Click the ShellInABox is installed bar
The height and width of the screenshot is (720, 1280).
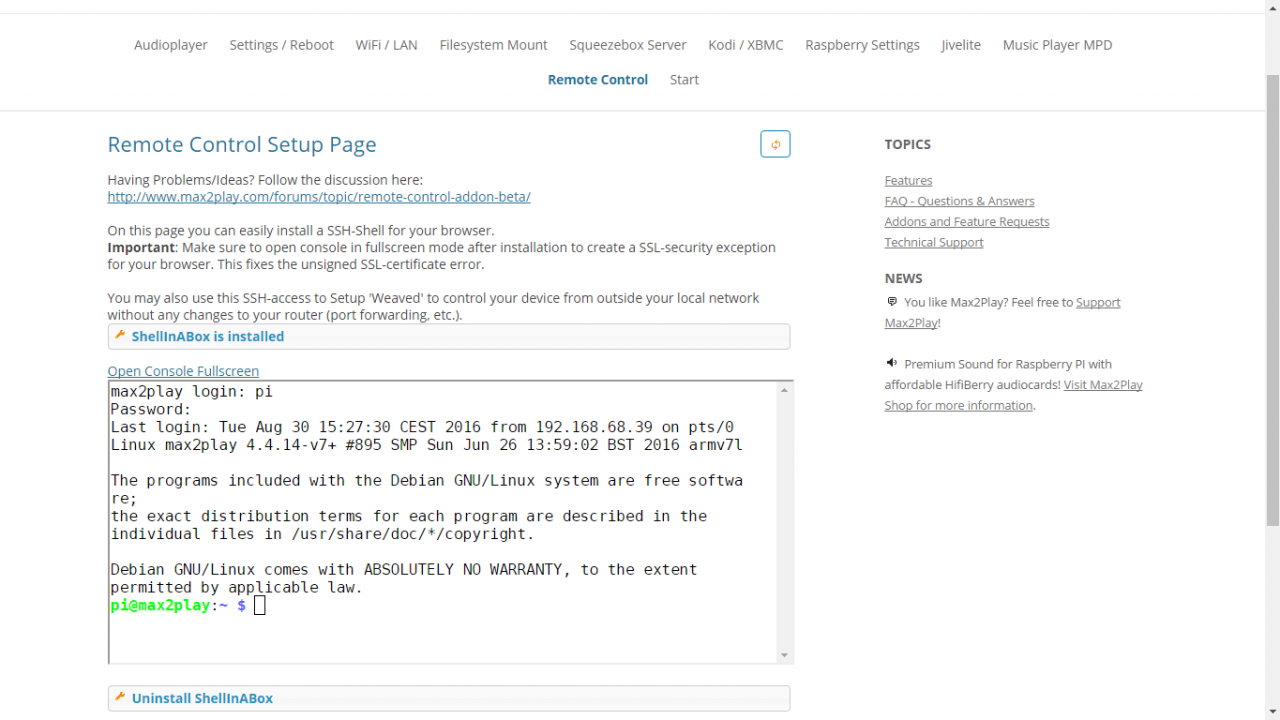[449, 336]
